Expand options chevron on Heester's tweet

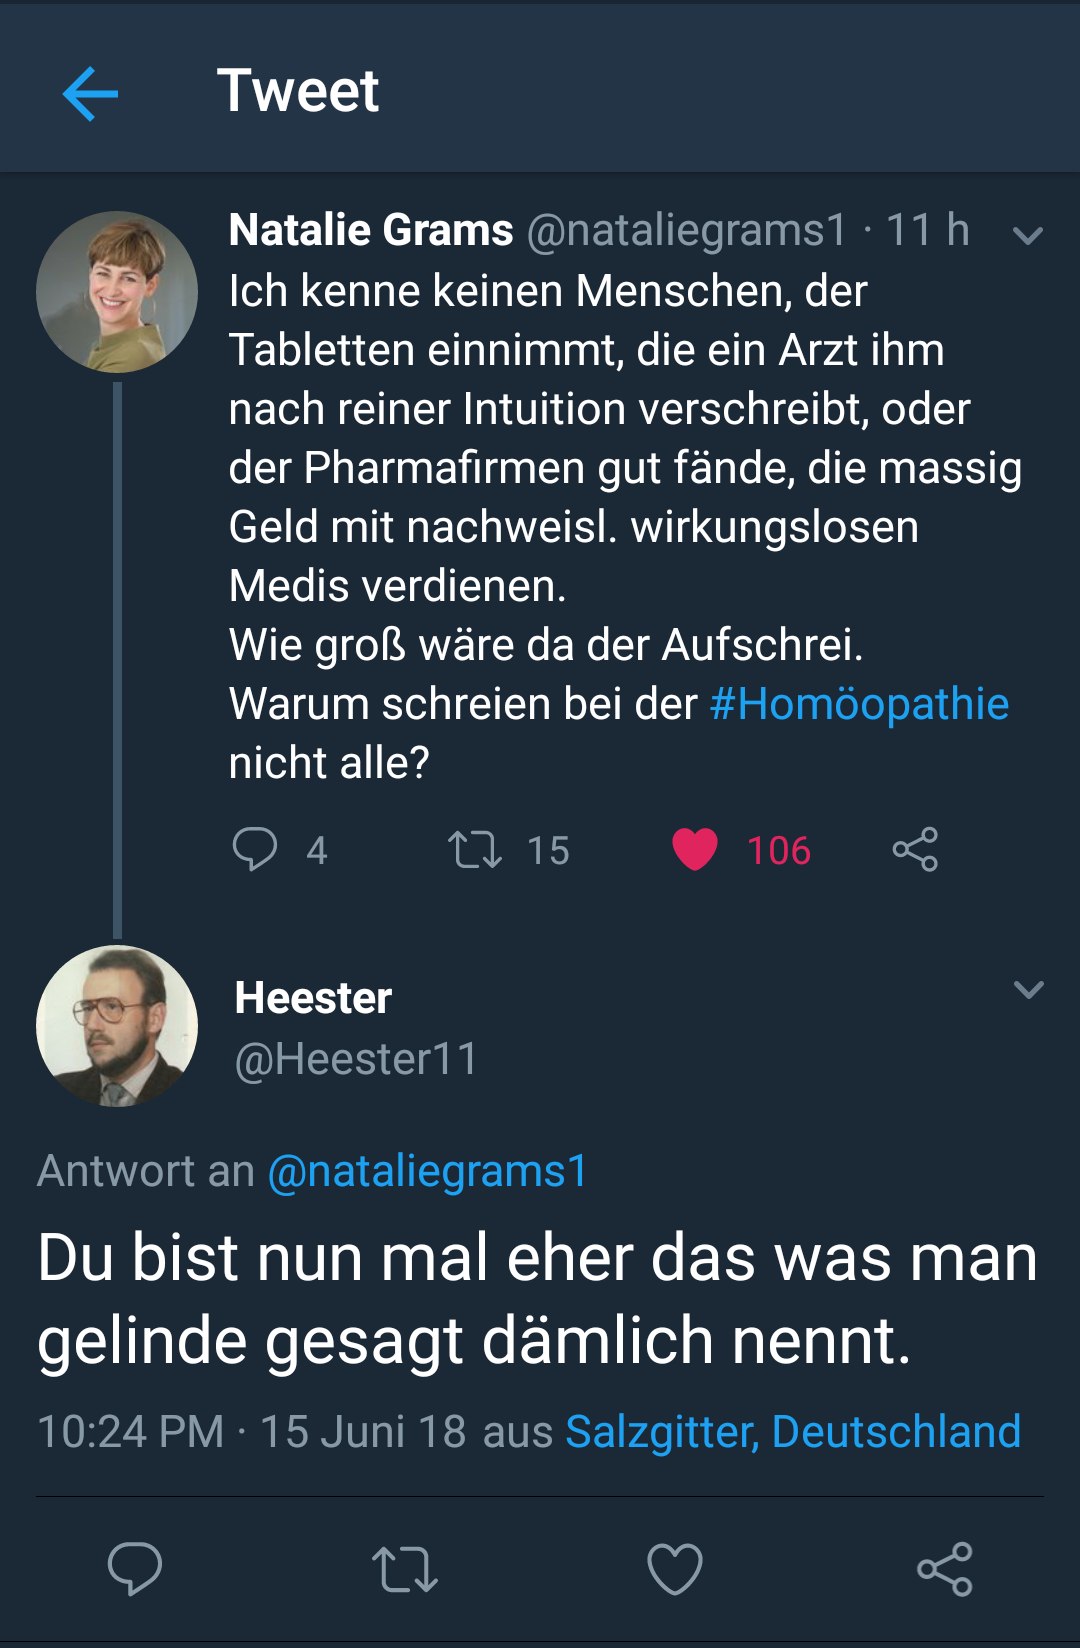click(x=1028, y=990)
